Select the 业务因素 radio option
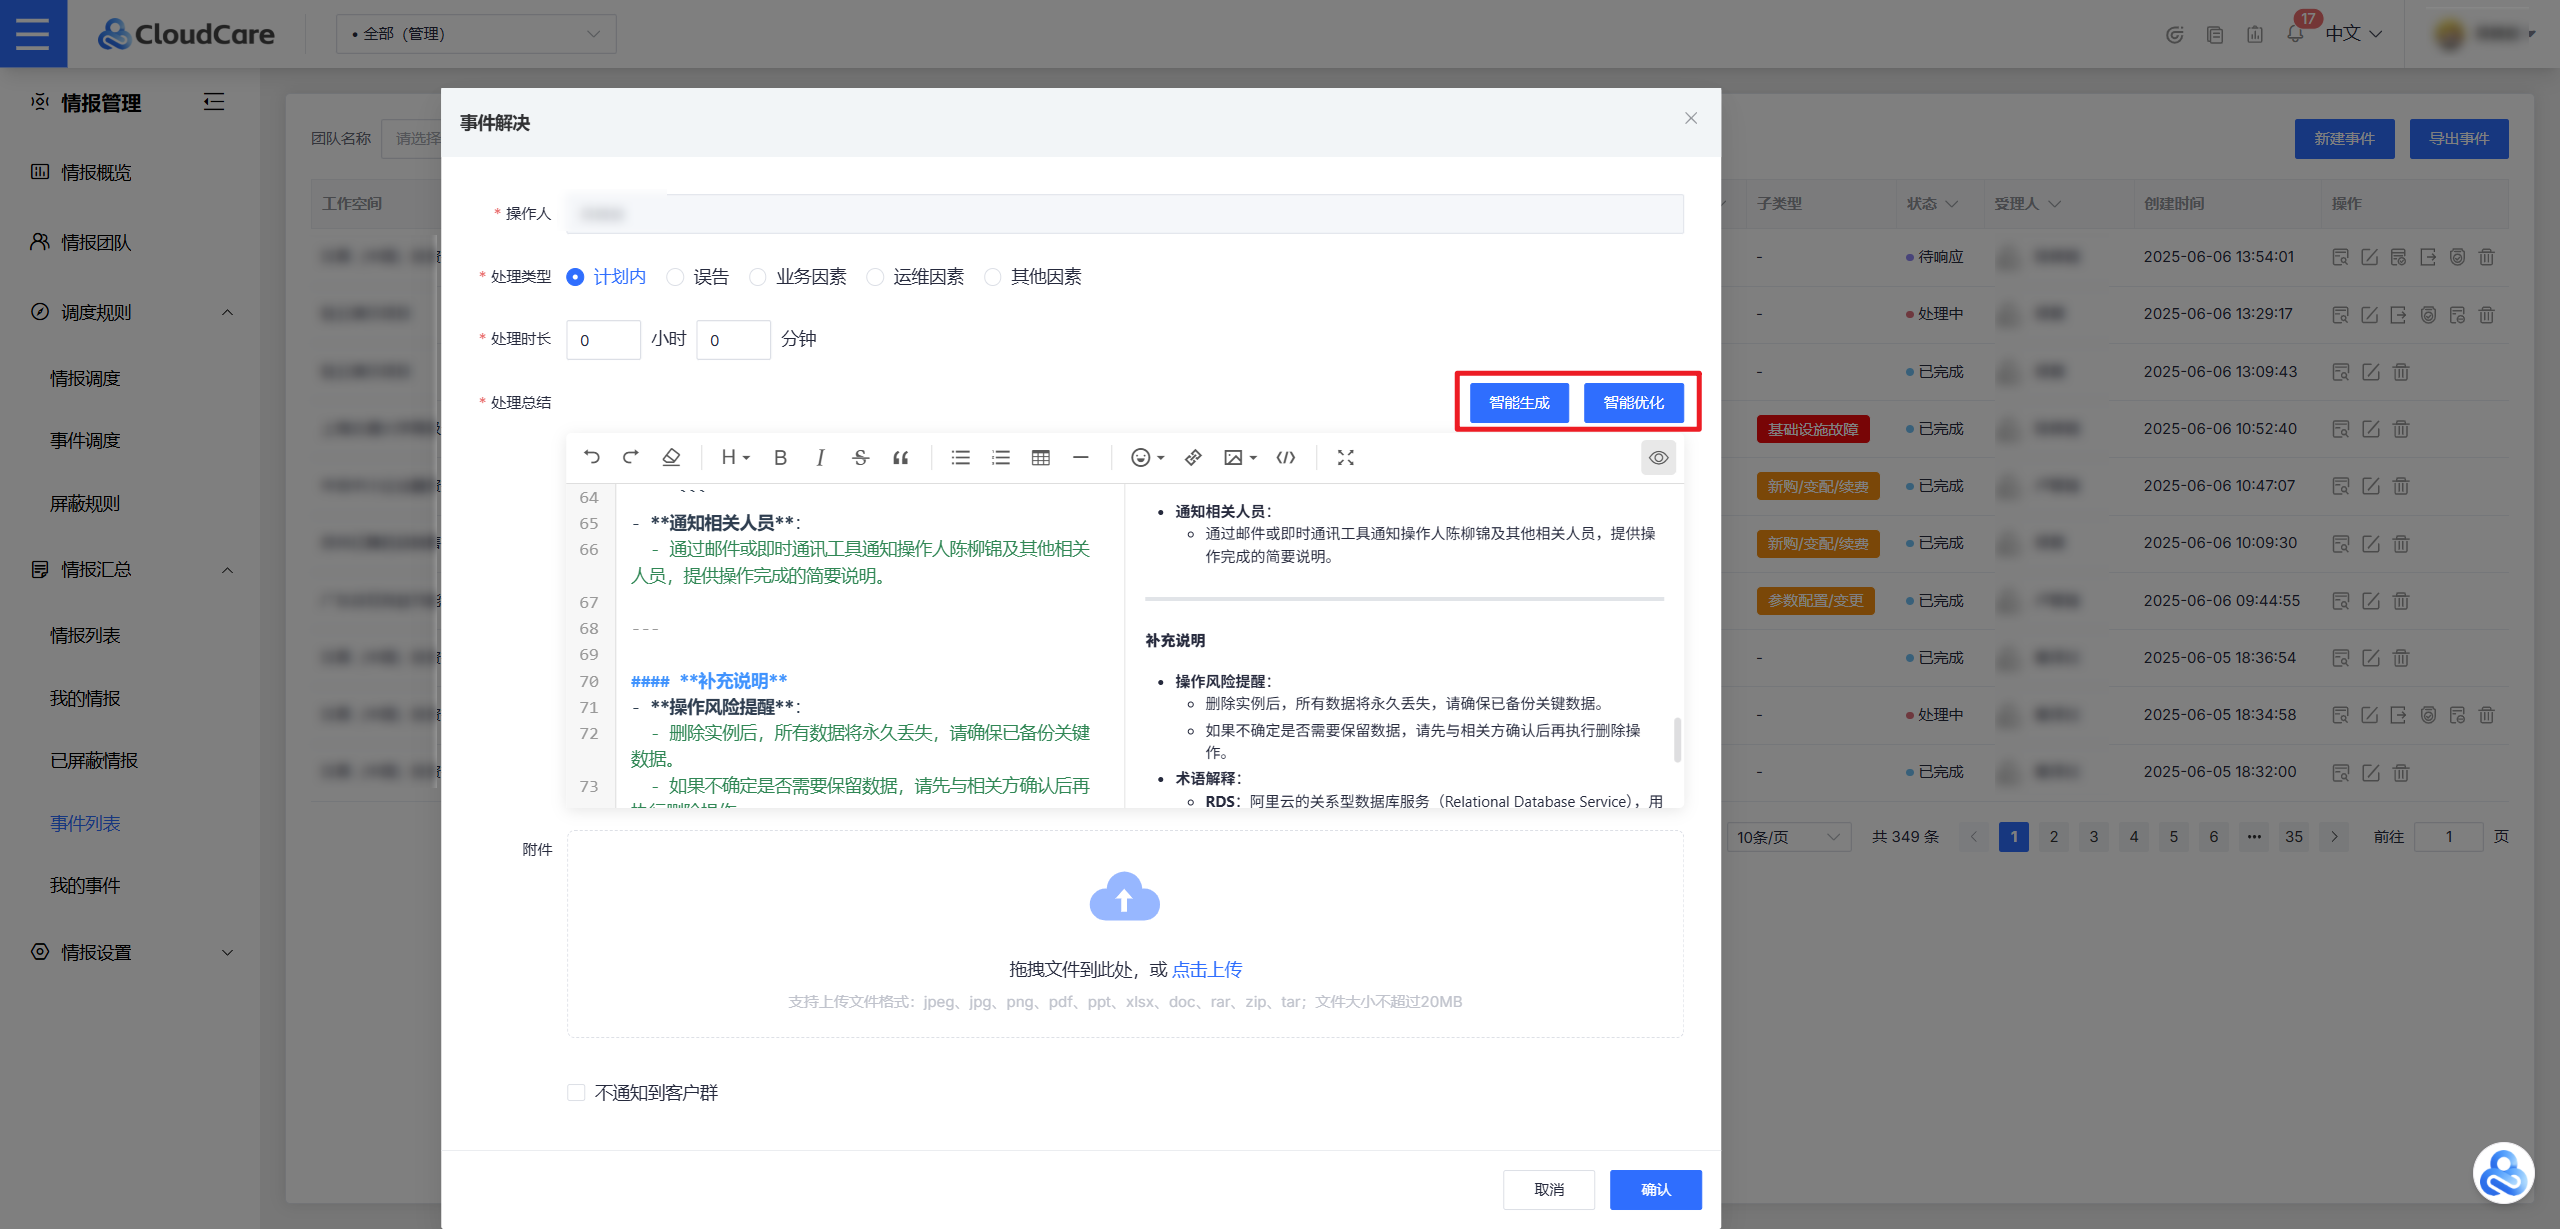2560x1229 pixels. (798, 277)
